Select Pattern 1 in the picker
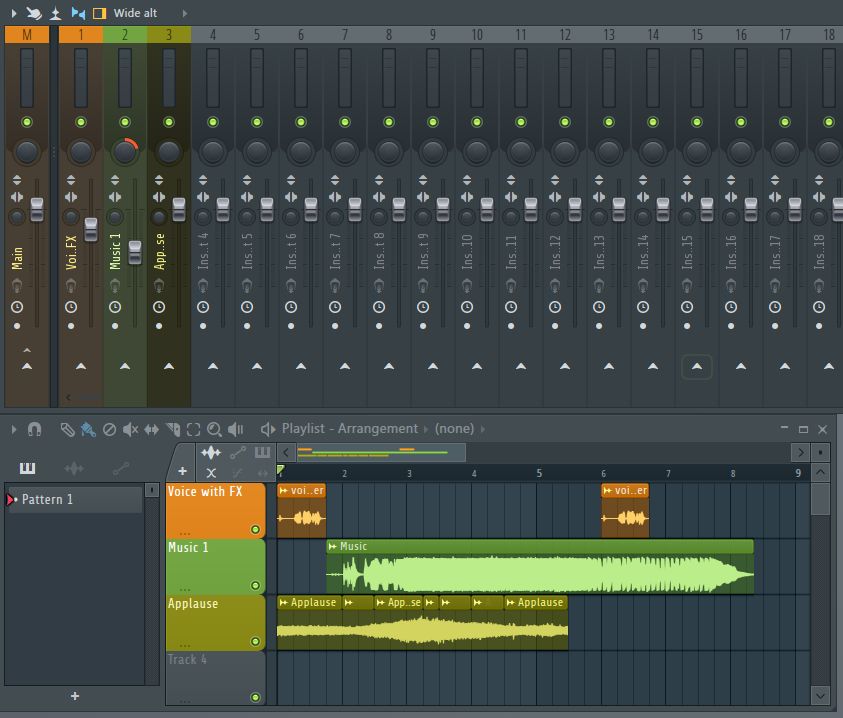This screenshot has height=718, width=843. pyautogui.click(x=75, y=499)
